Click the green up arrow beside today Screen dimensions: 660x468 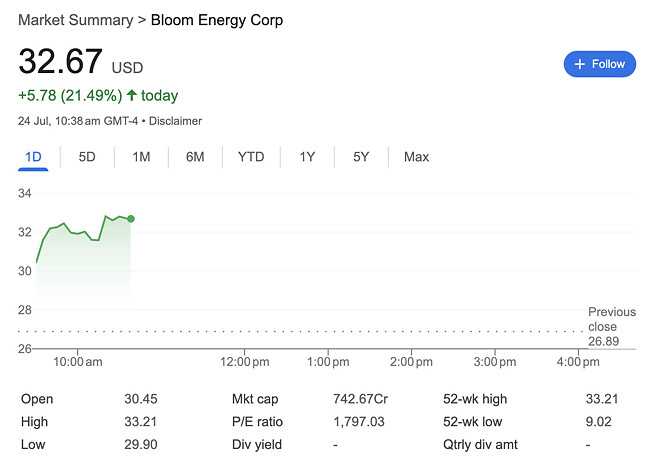pos(131,96)
